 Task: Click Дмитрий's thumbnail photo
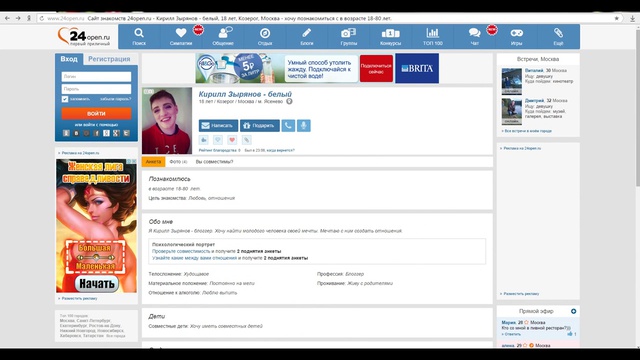(511, 111)
